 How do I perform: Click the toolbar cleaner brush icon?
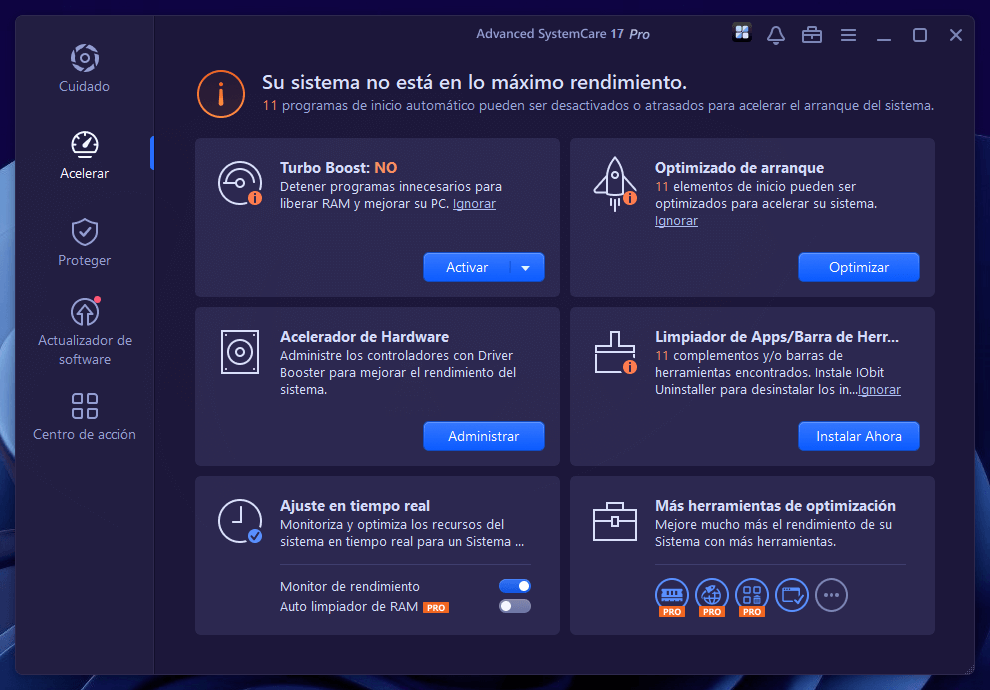tap(615, 352)
